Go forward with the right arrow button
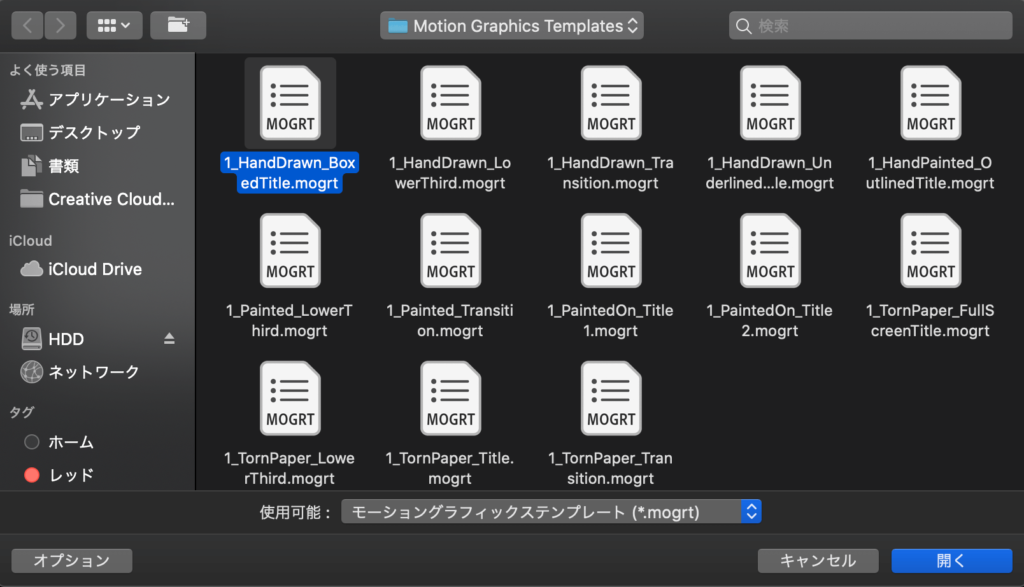 [60, 25]
